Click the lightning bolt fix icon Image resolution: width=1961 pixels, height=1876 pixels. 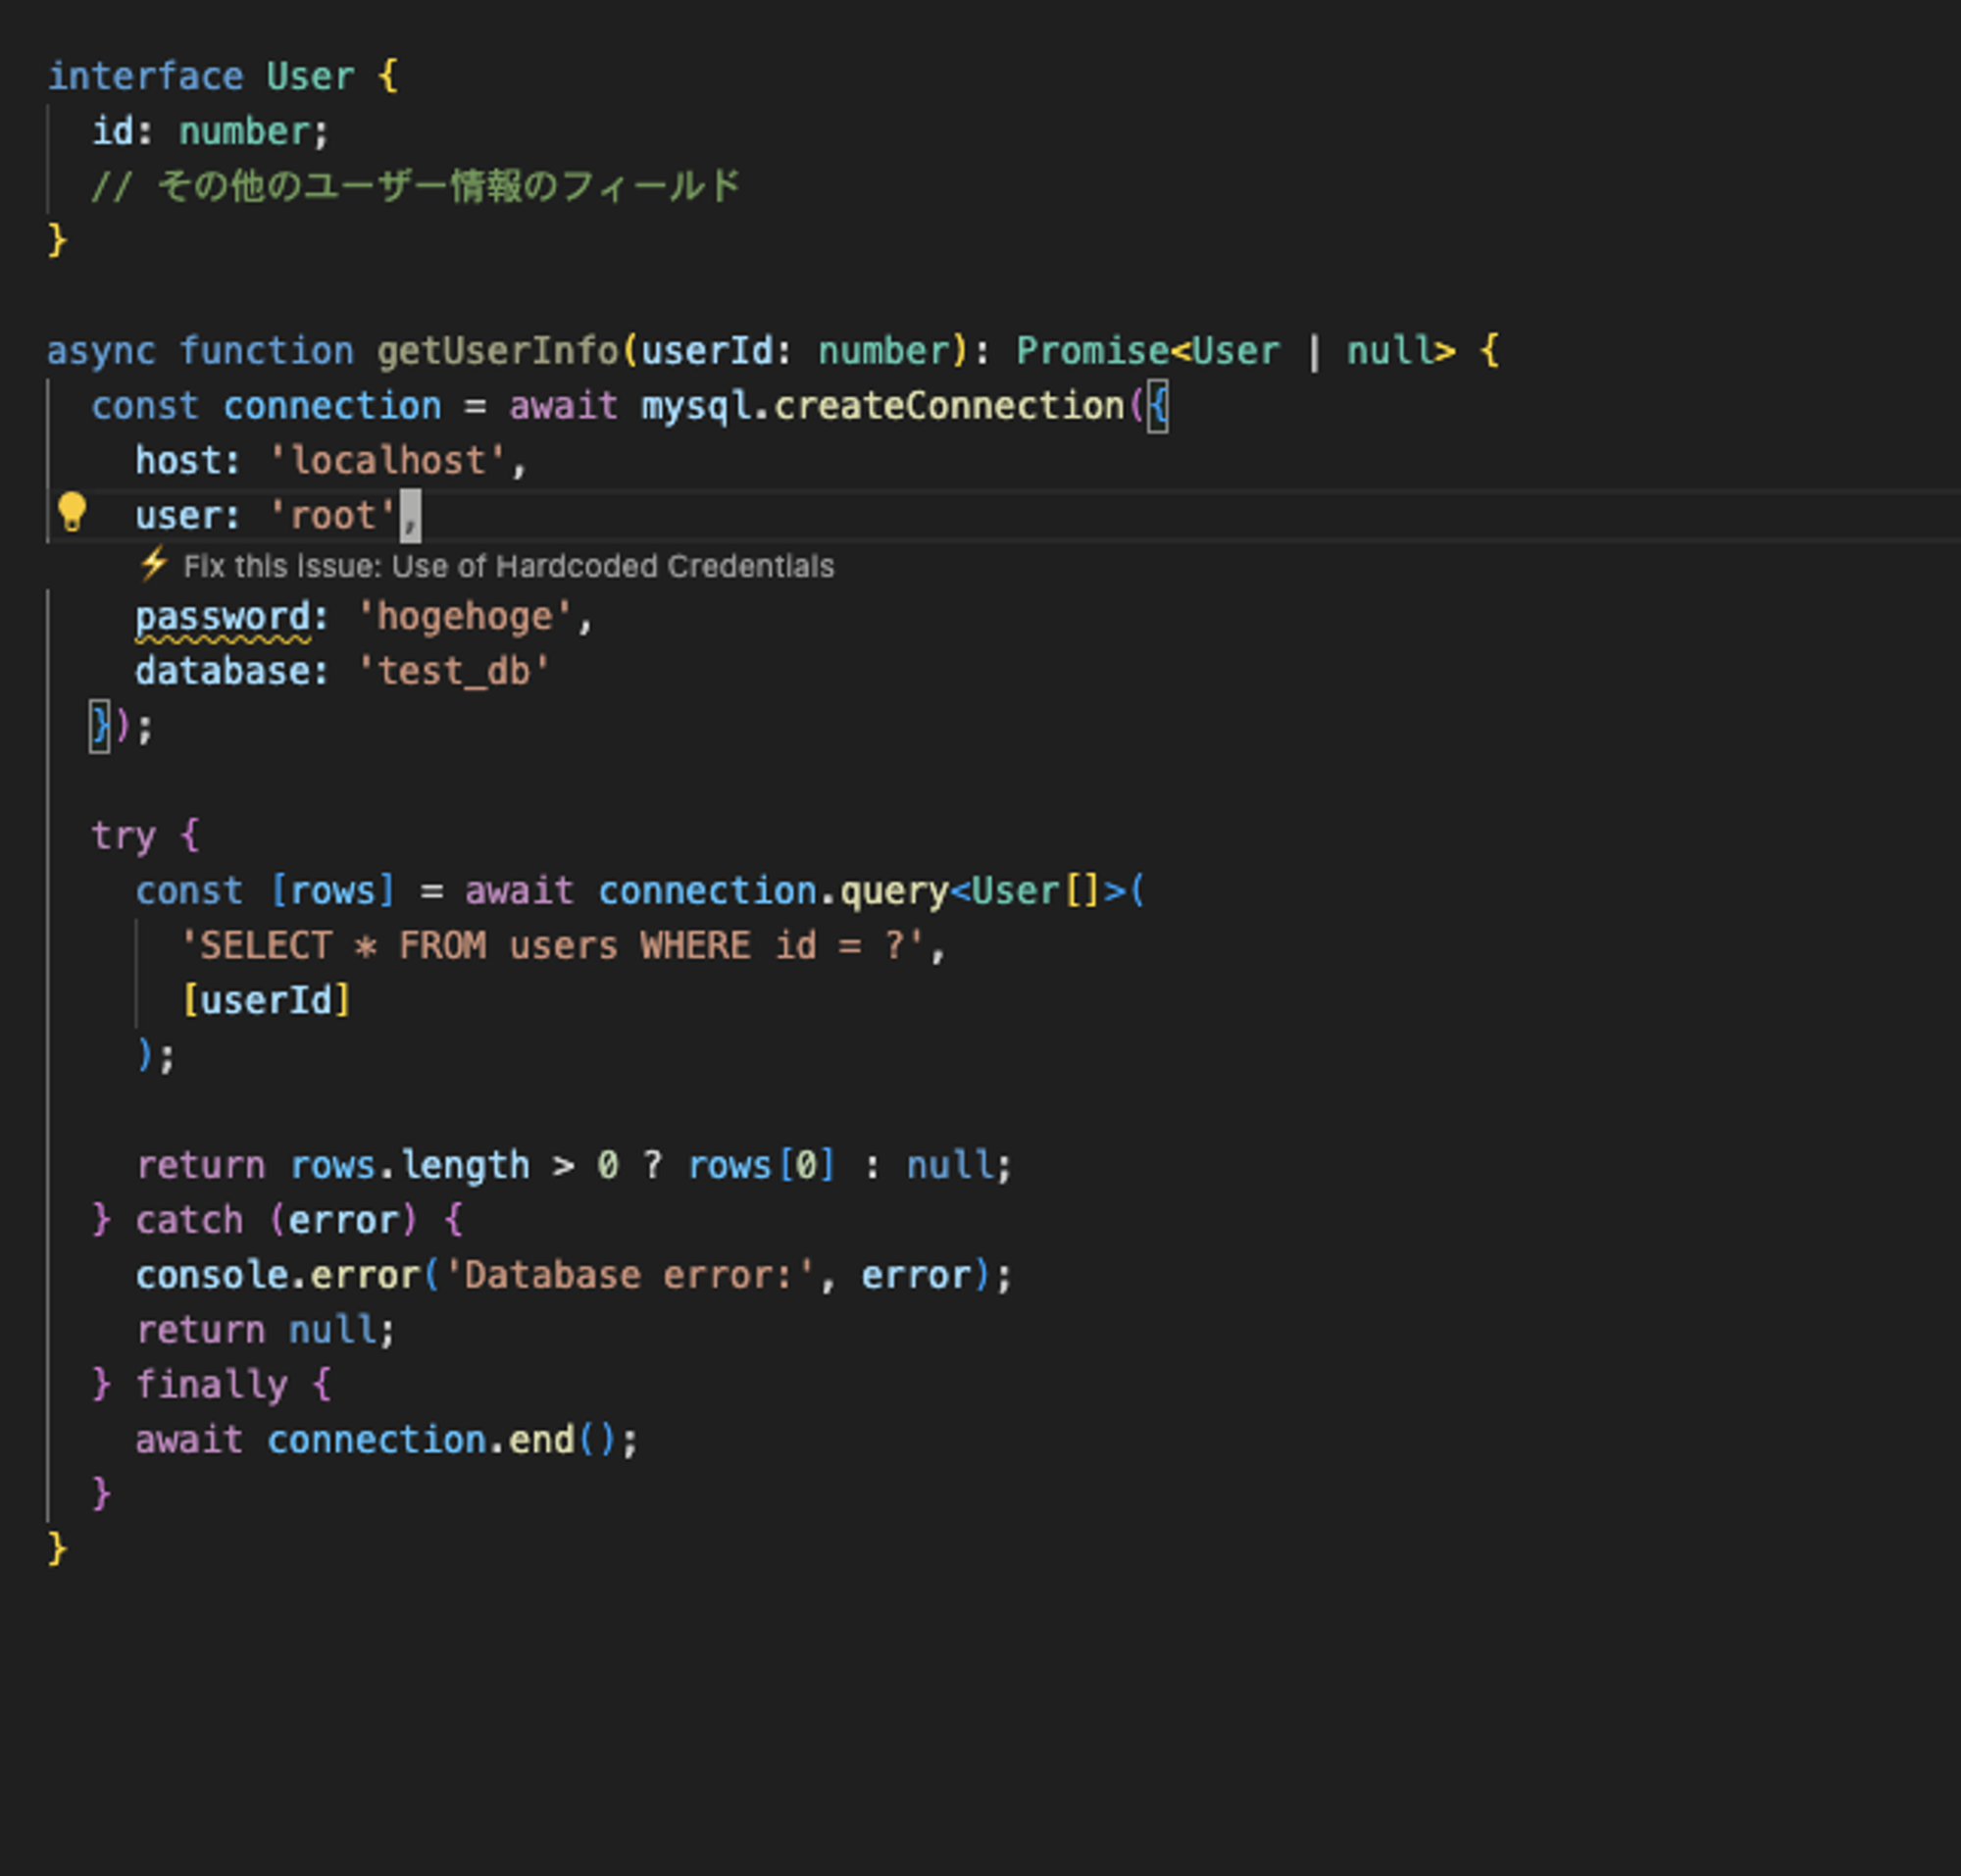[x=153, y=565]
